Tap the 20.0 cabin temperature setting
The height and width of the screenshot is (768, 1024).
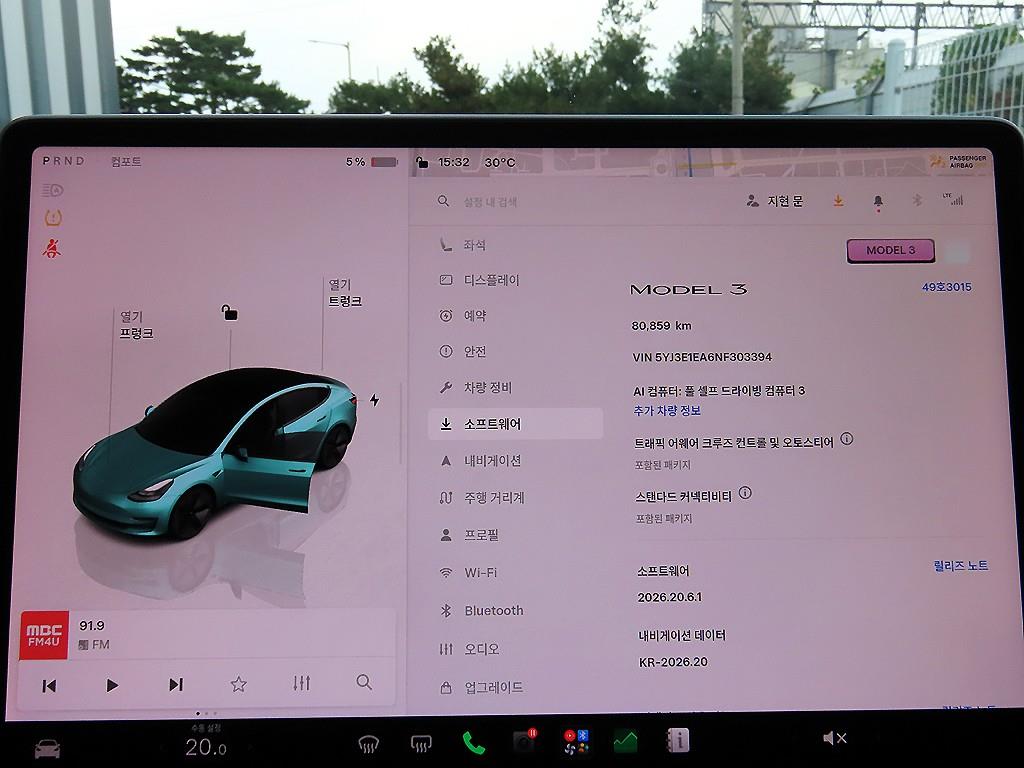click(x=206, y=746)
